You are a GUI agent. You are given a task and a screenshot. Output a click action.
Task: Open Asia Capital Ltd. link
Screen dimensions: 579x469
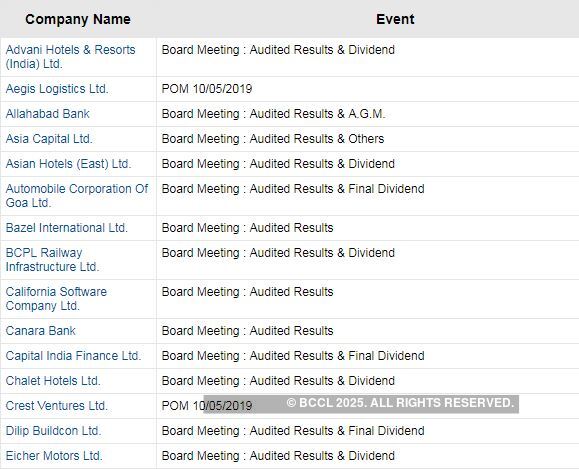[x=49, y=139]
